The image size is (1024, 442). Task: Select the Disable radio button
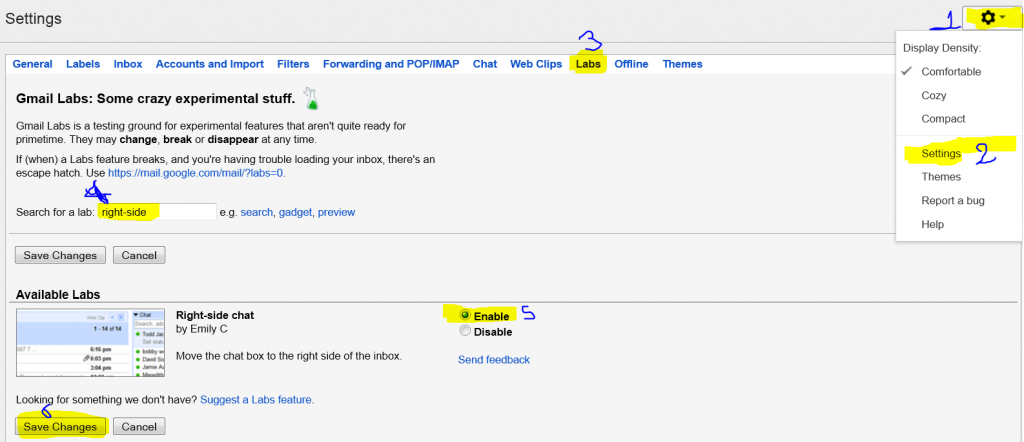pos(464,331)
